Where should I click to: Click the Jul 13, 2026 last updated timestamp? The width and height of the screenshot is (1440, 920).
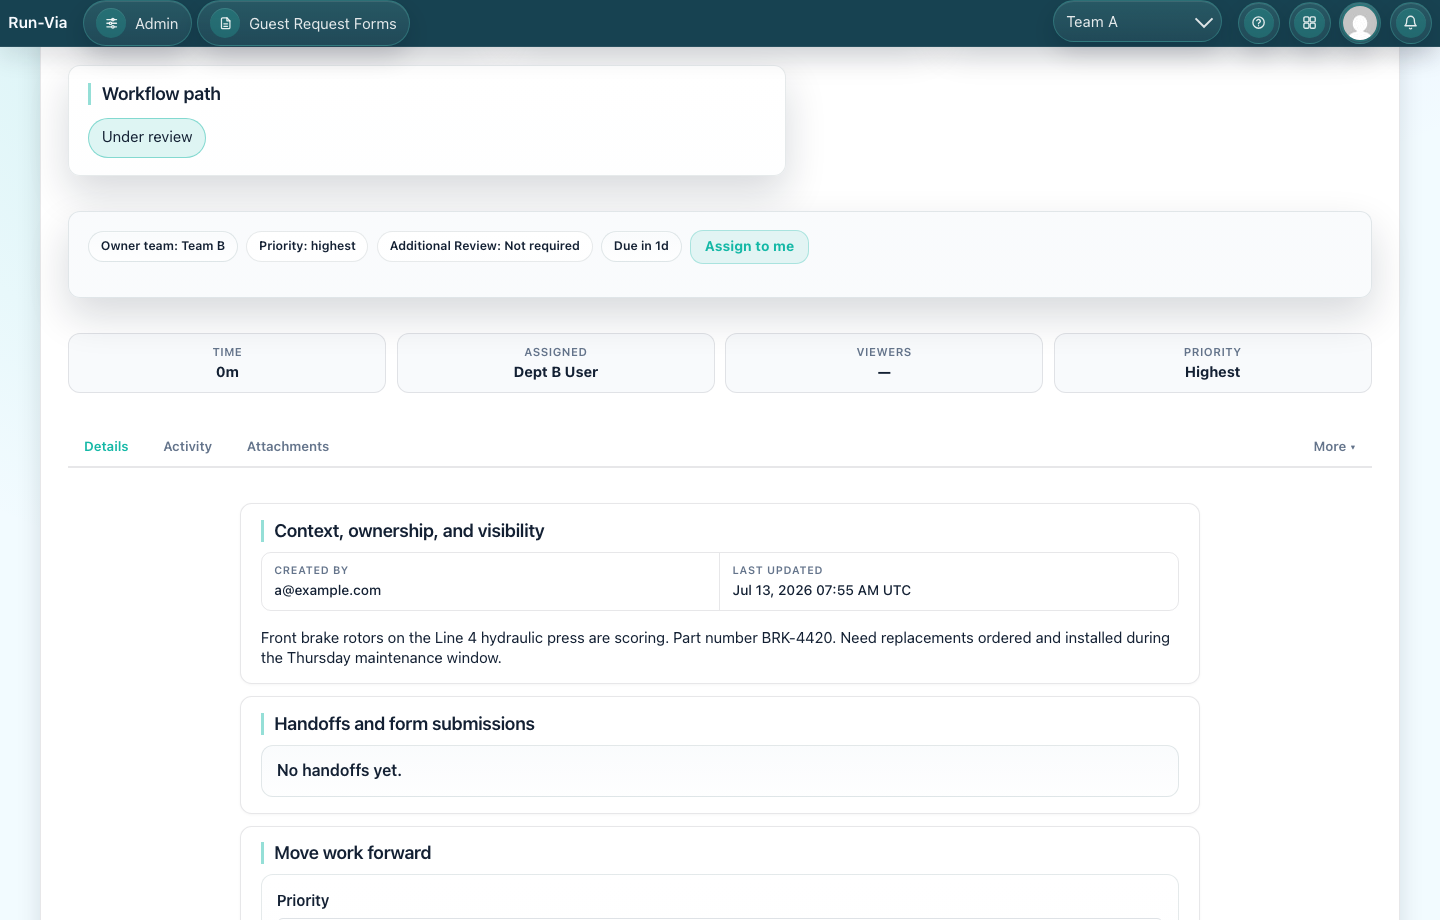click(x=822, y=591)
